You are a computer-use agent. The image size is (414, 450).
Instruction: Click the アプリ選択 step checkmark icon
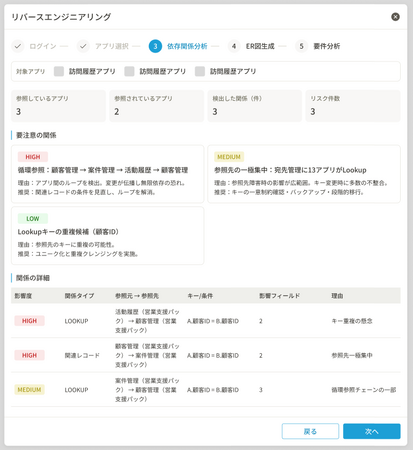point(83,46)
